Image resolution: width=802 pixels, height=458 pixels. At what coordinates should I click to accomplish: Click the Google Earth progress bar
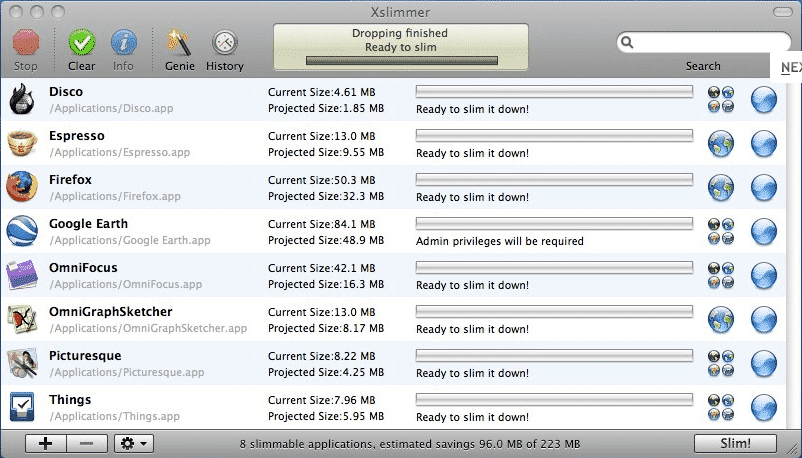(x=554, y=224)
